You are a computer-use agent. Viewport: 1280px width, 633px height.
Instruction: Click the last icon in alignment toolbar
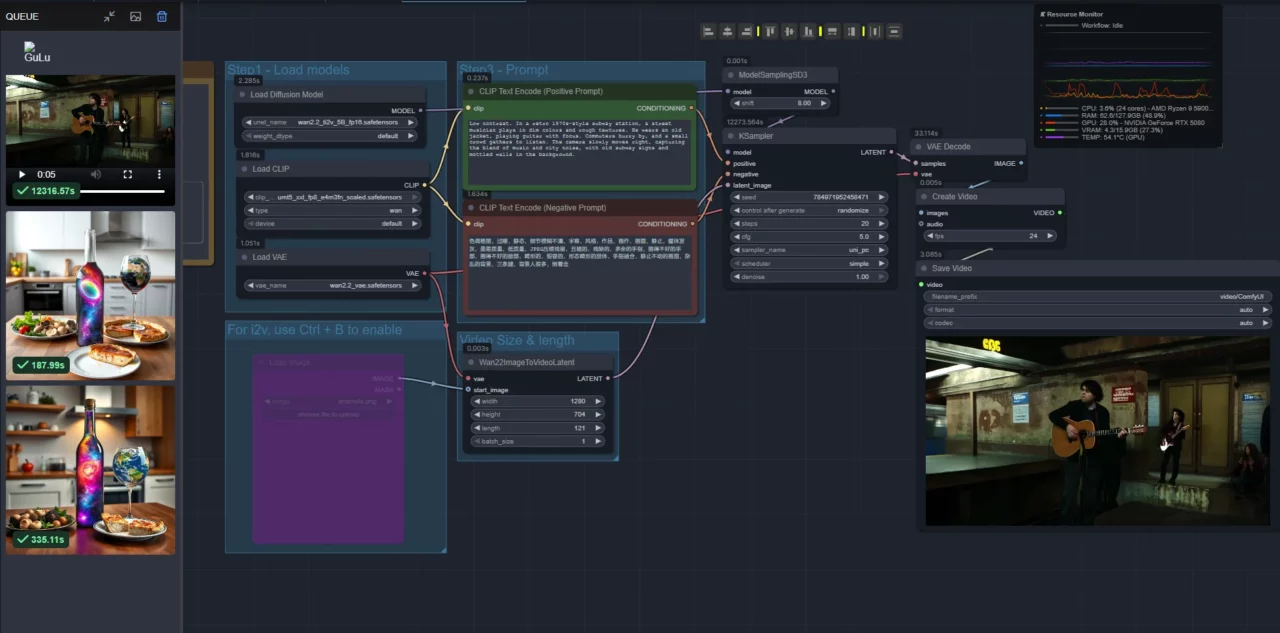pos(893,32)
